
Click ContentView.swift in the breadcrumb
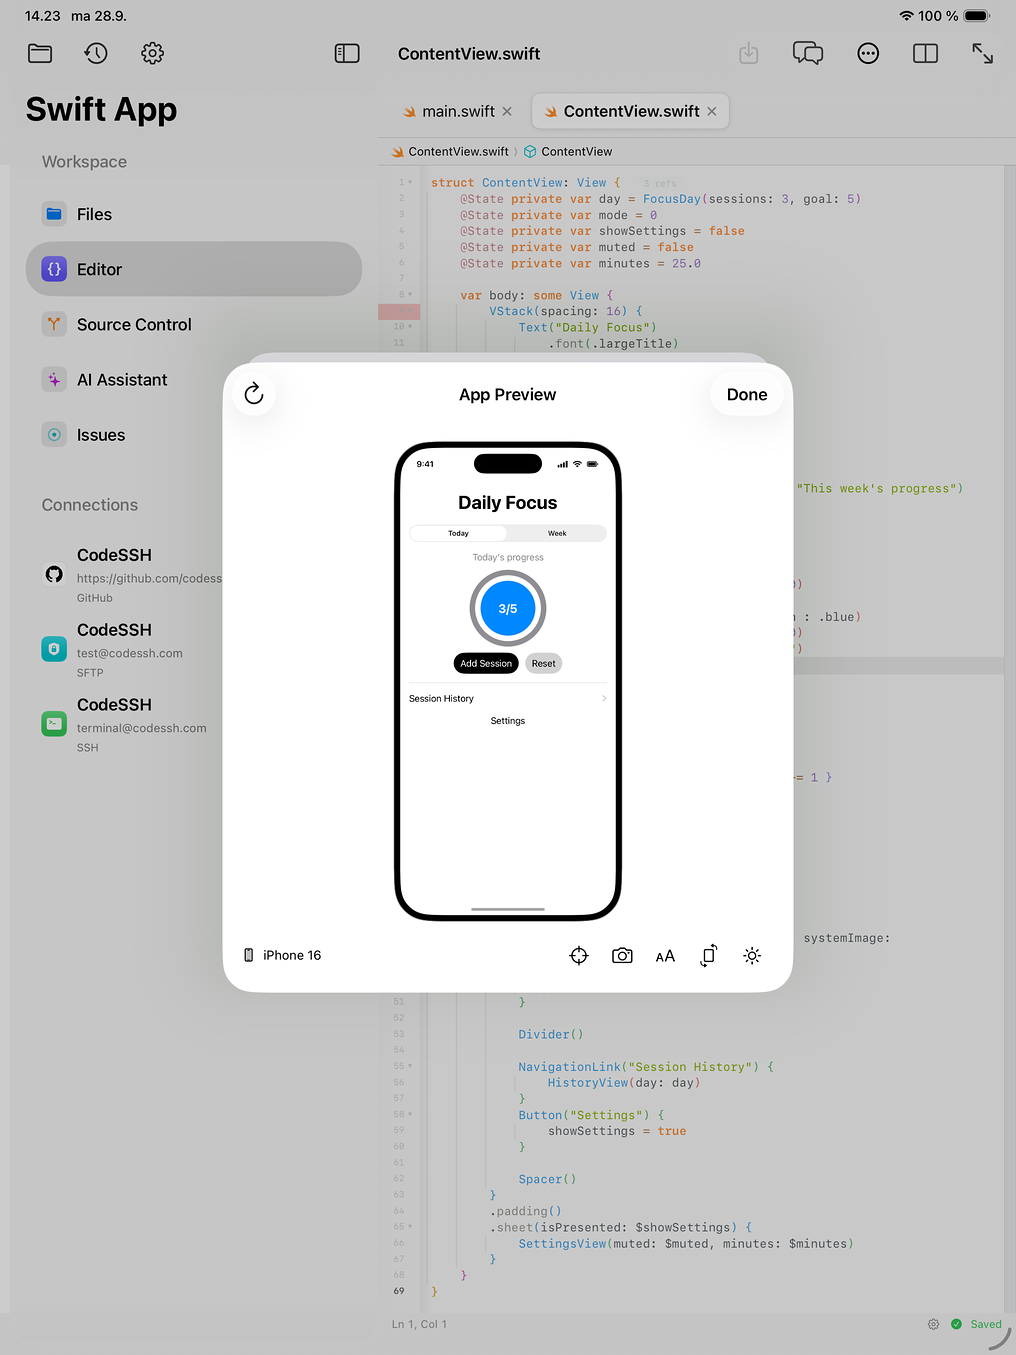(450, 152)
